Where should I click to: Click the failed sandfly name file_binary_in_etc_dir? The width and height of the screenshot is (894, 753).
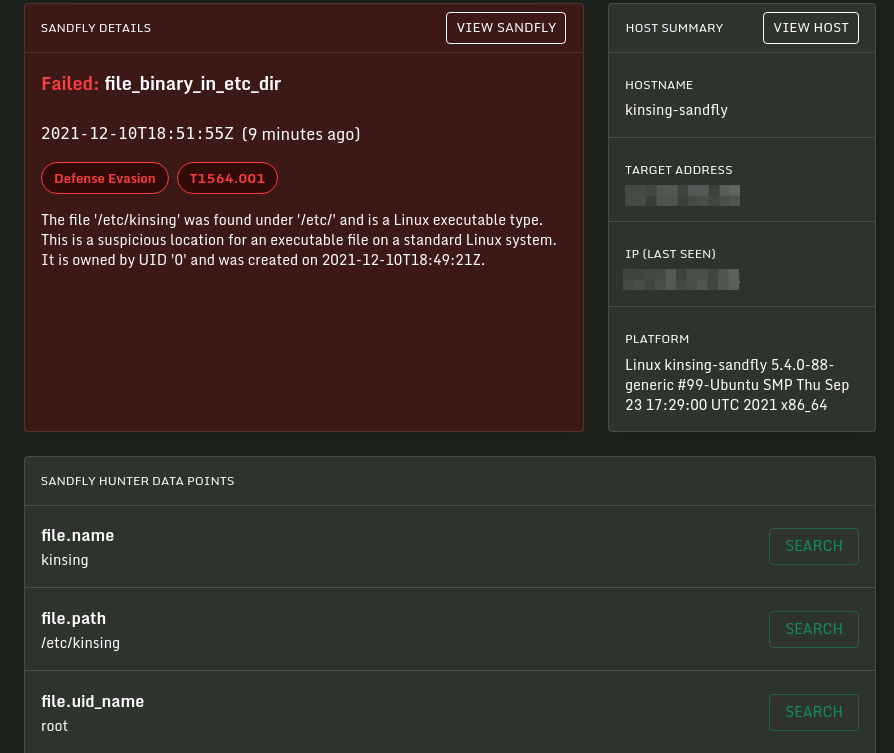pyautogui.click(x=193, y=84)
